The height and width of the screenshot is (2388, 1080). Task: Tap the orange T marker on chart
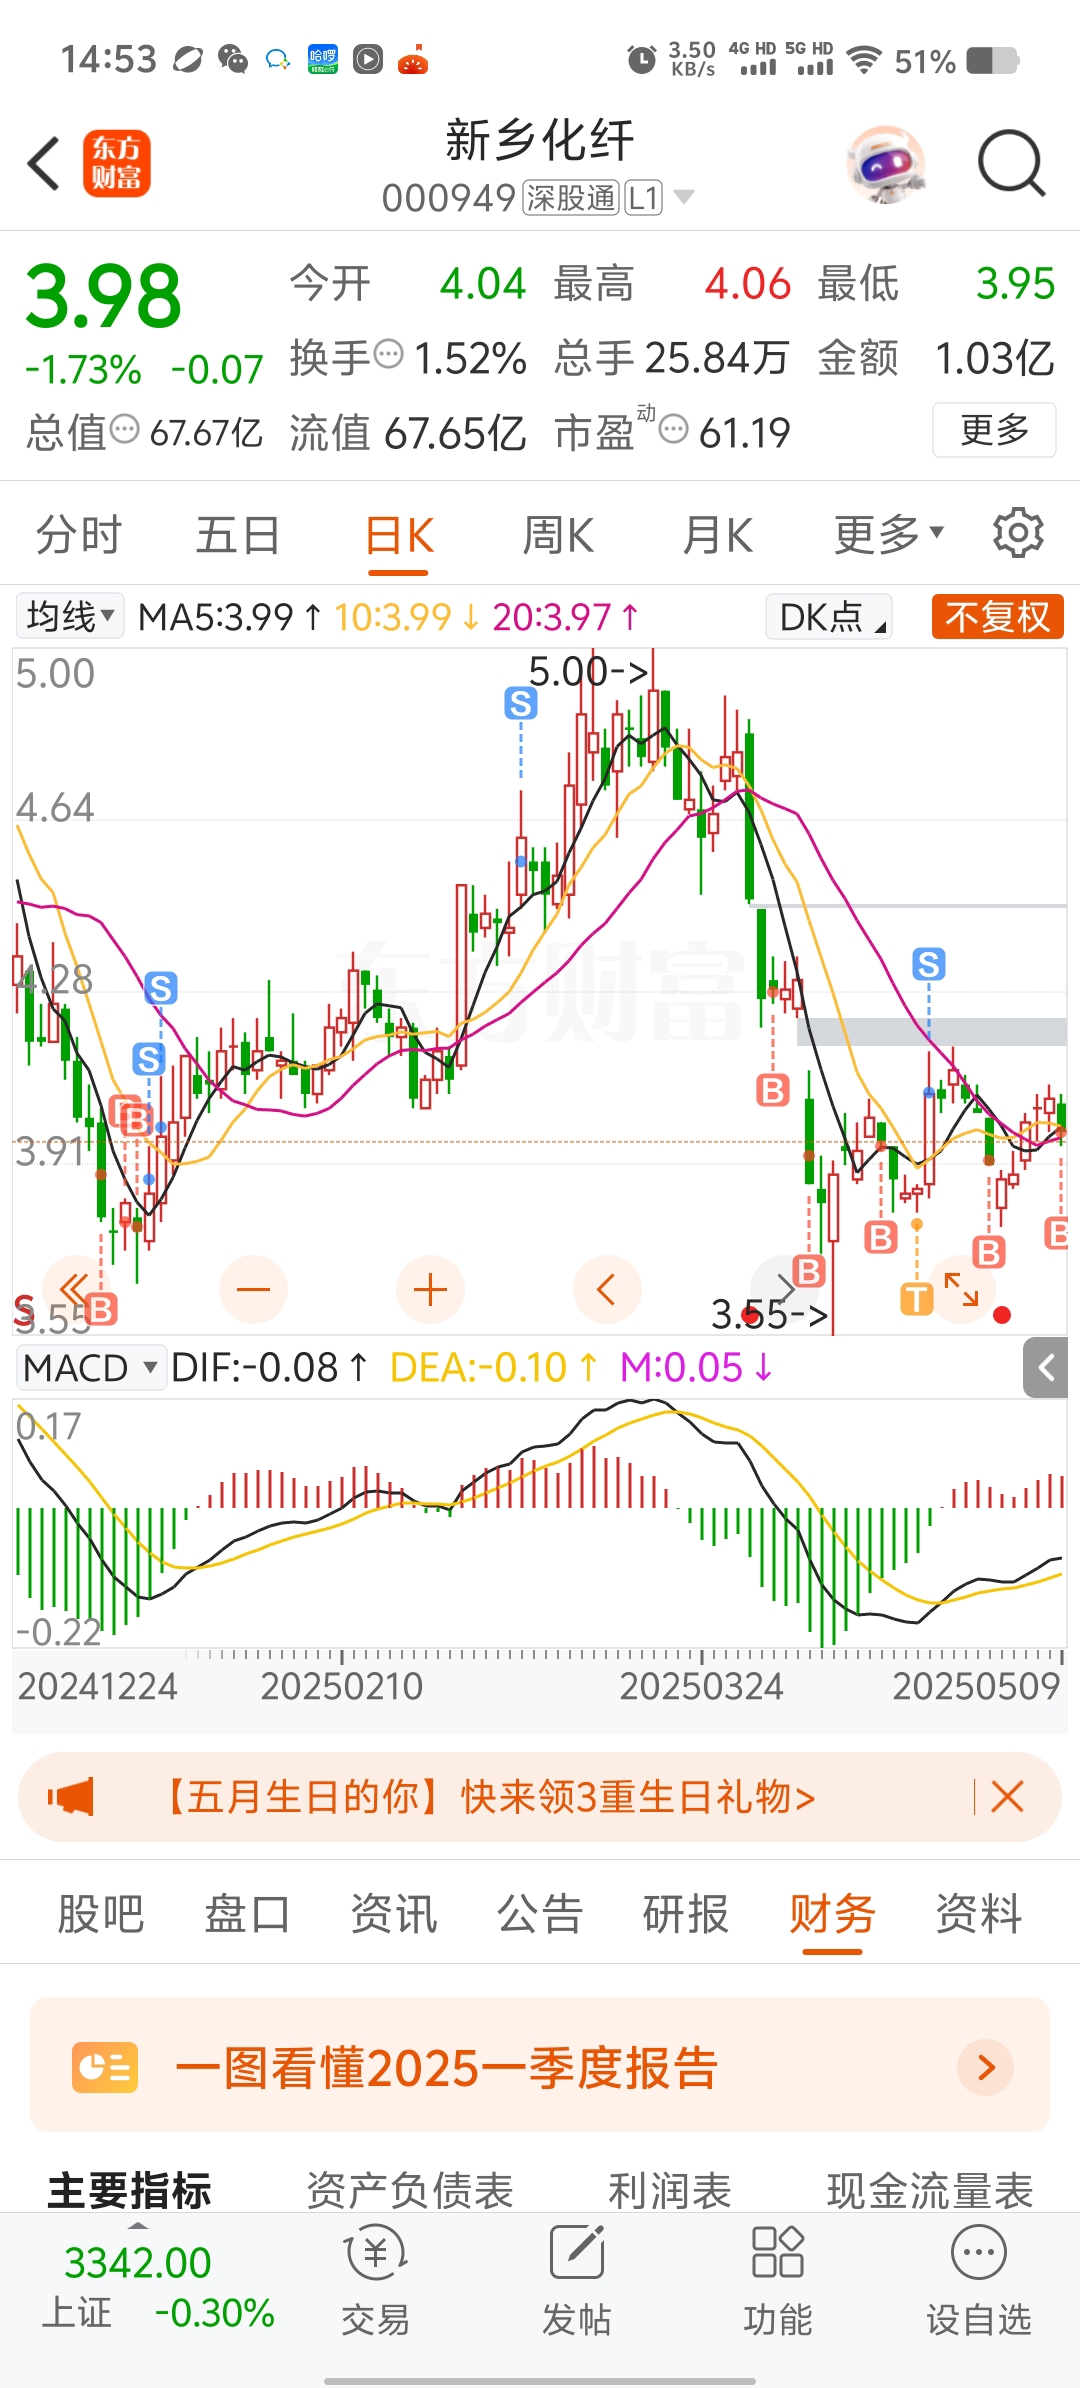click(917, 1299)
